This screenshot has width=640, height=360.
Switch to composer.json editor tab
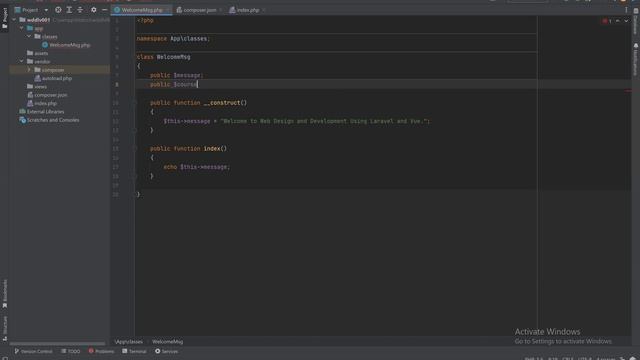pos(200,10)
